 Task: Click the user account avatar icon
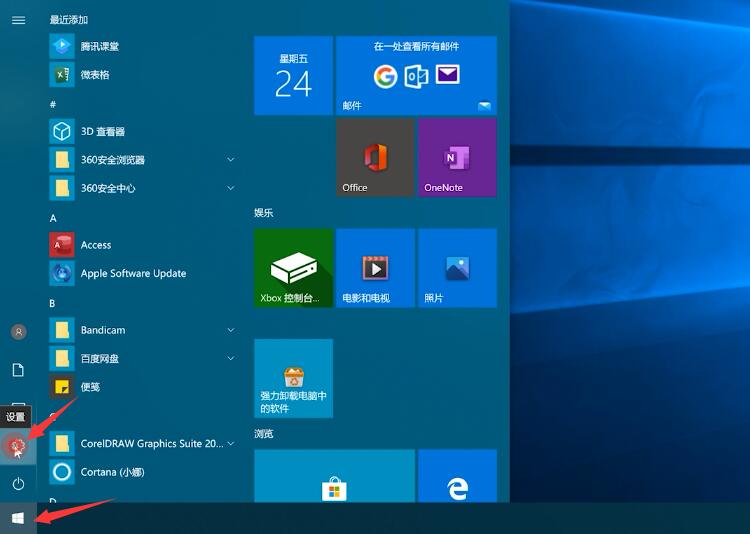(18, 332)
